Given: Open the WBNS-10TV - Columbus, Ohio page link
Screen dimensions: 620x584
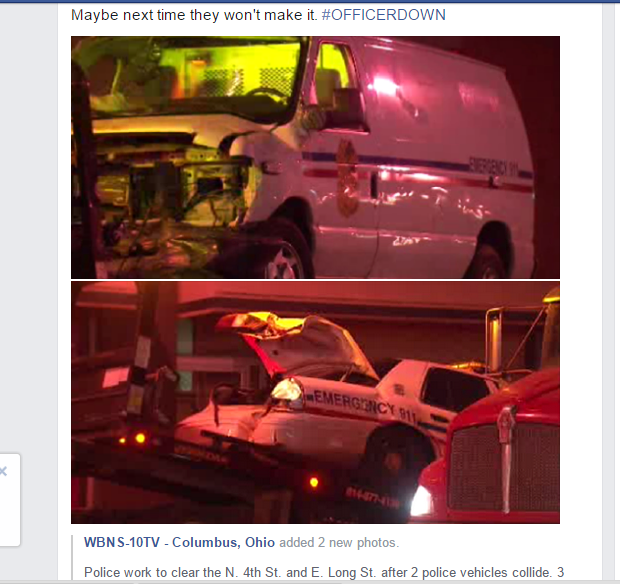Looking at the screenshot, I should coord(179,542).
